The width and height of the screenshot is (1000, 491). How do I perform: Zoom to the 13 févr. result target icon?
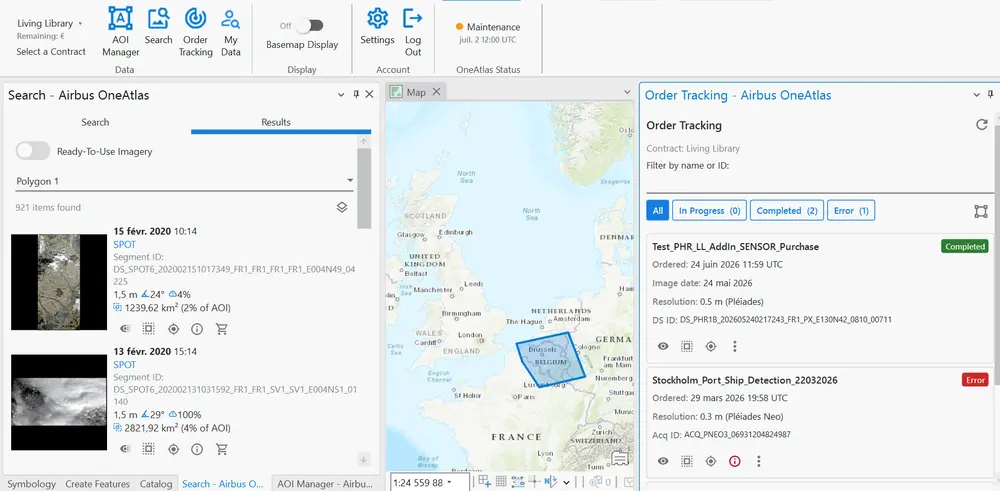(173, 449)
